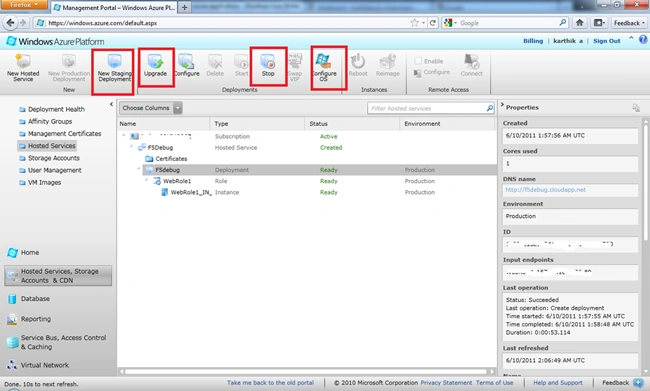
Task: Select VM Images in sidebar
Action: (40, 182)
